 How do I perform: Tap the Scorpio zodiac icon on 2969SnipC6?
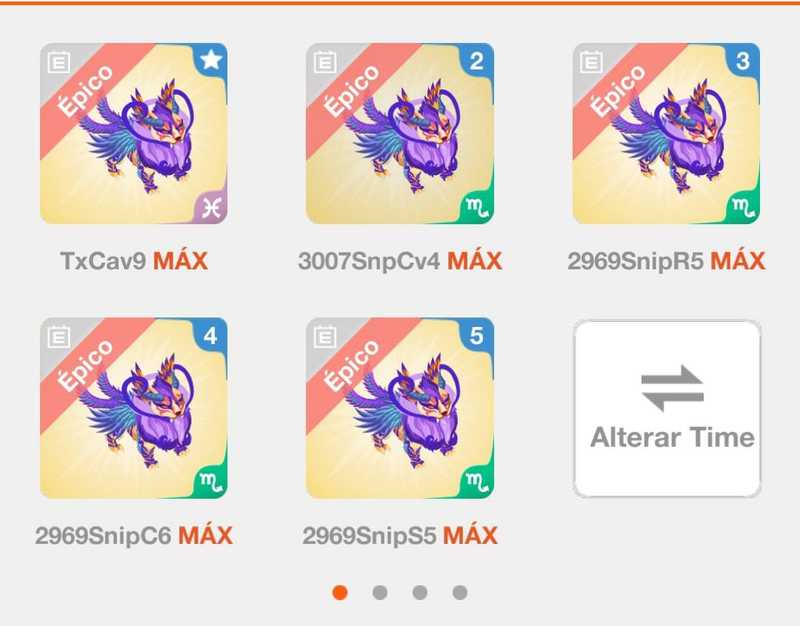(x=211, y=482)
